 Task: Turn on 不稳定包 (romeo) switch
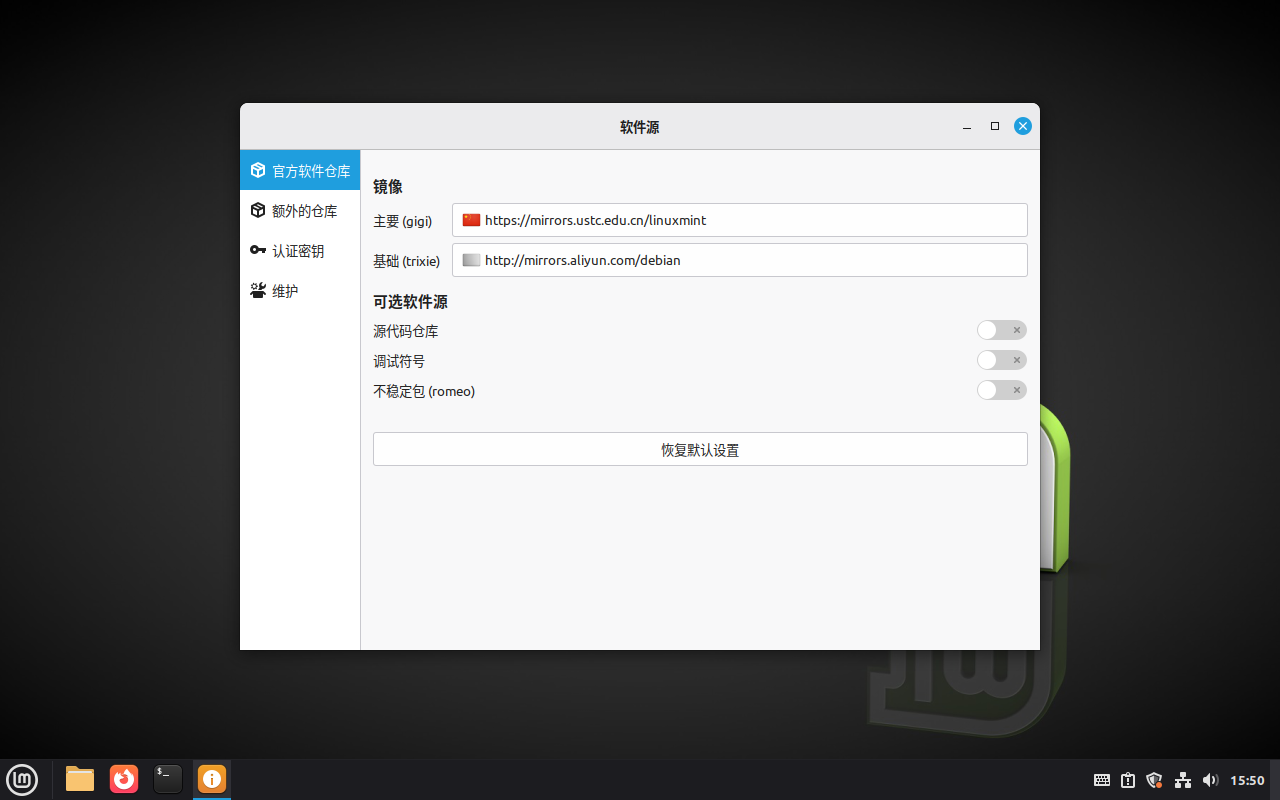pos(1002,390)
